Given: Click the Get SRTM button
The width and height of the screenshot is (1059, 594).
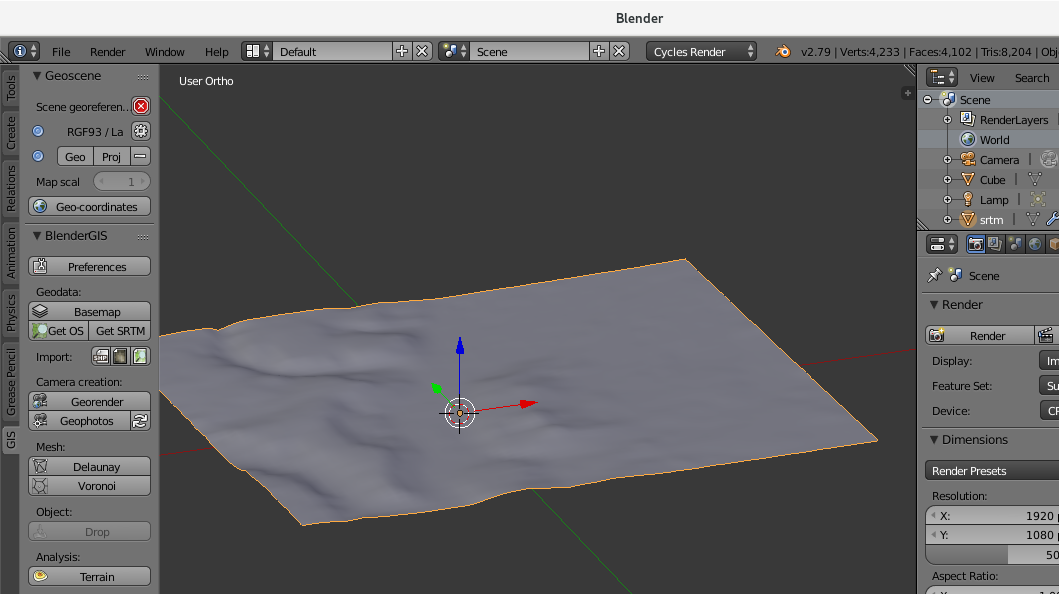Looking at the screenshot, I should tap(120, 331).
